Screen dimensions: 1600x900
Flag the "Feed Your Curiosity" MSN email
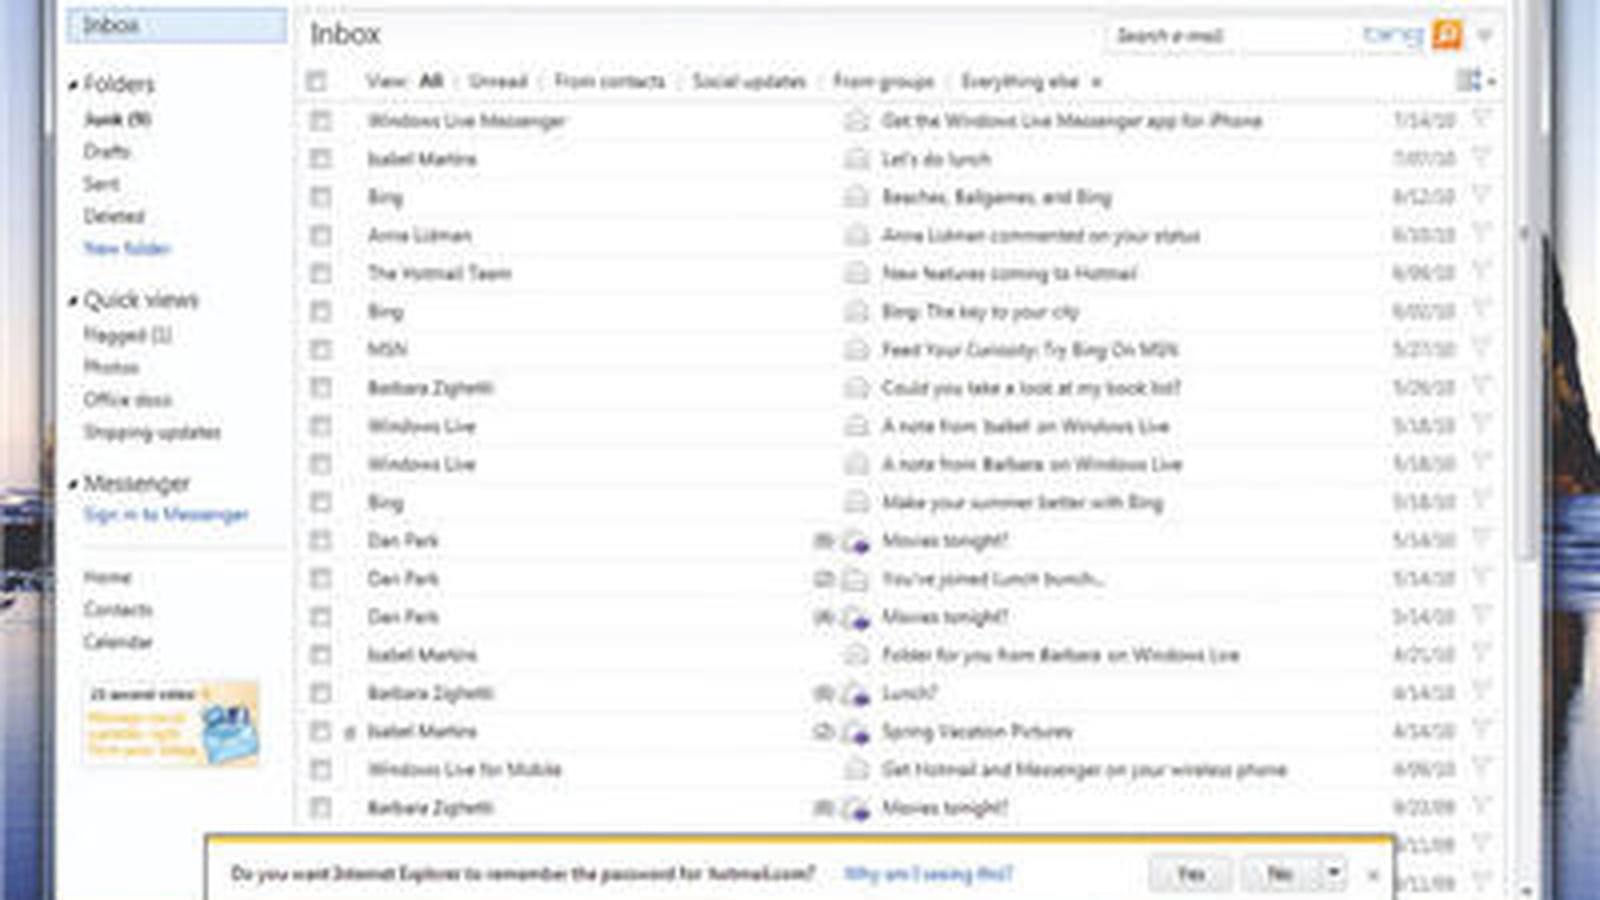coord(1481,349)
